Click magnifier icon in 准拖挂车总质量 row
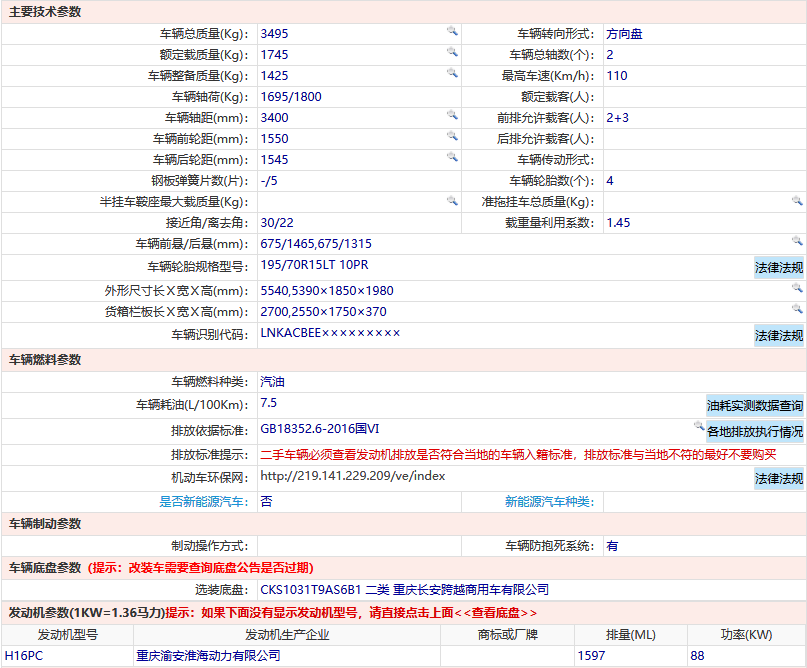Viewport: 807px width, 668px height. (797, 201)
